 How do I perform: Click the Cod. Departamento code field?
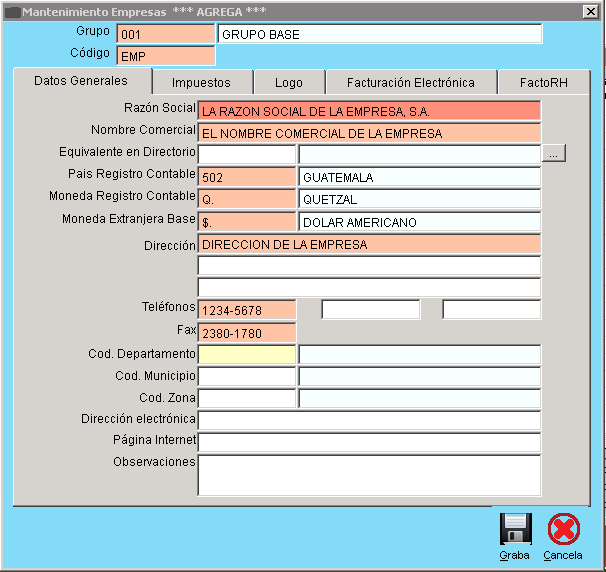click(x=247, y=354)
